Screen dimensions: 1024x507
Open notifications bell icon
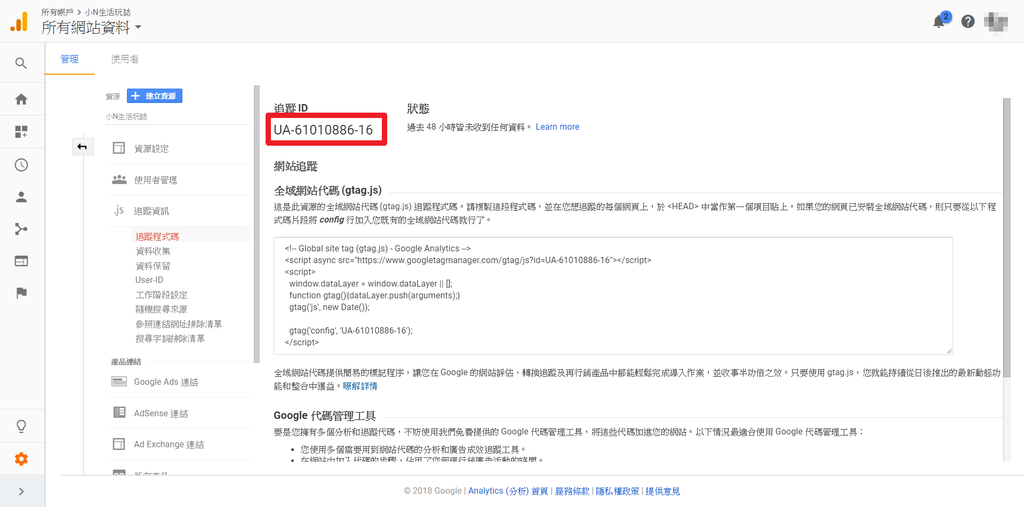point(939,22)
